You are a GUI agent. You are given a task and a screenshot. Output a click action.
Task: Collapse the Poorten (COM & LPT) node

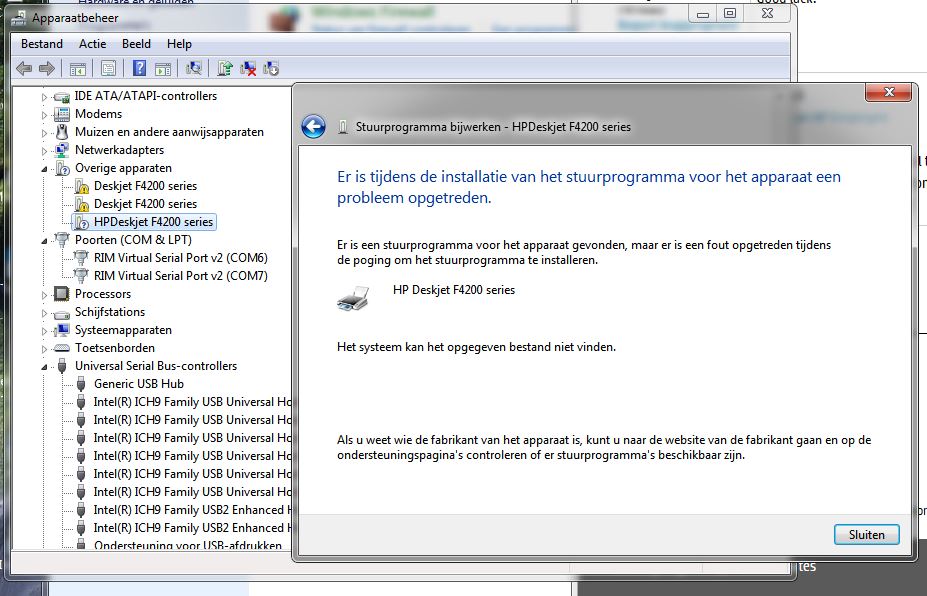pos(44,241)
